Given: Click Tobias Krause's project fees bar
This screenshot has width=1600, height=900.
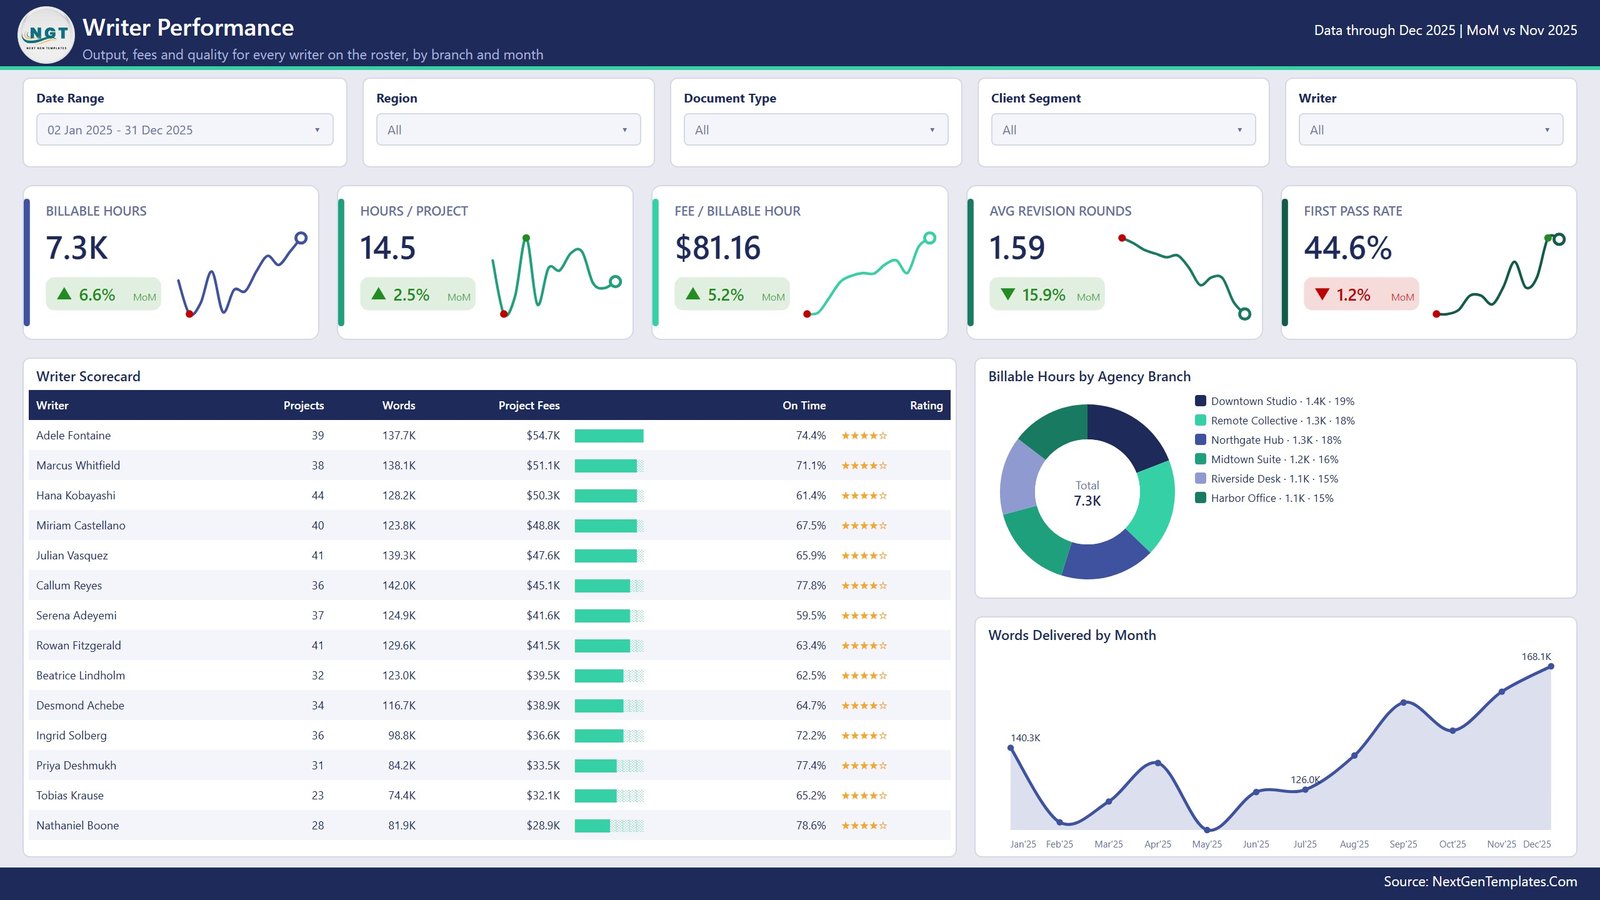Looking at the screenshot, I should (x=609, y=795).
